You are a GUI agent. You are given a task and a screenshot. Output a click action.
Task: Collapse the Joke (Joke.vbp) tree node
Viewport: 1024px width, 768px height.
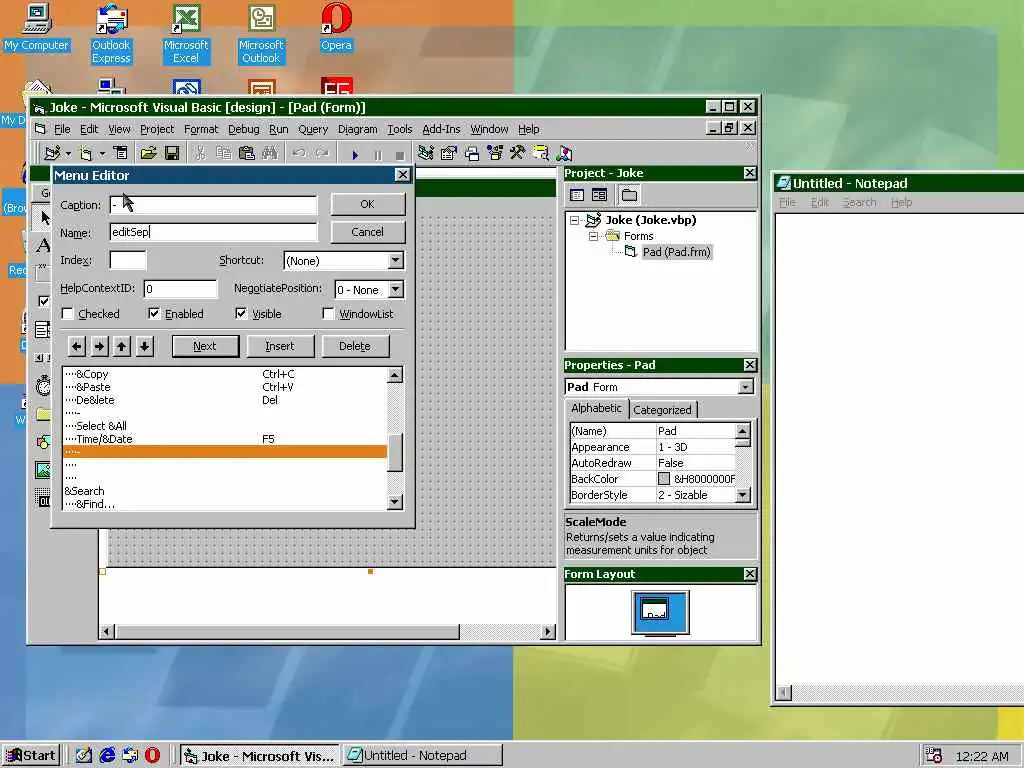pyautogui.click(x=575, y=220)
